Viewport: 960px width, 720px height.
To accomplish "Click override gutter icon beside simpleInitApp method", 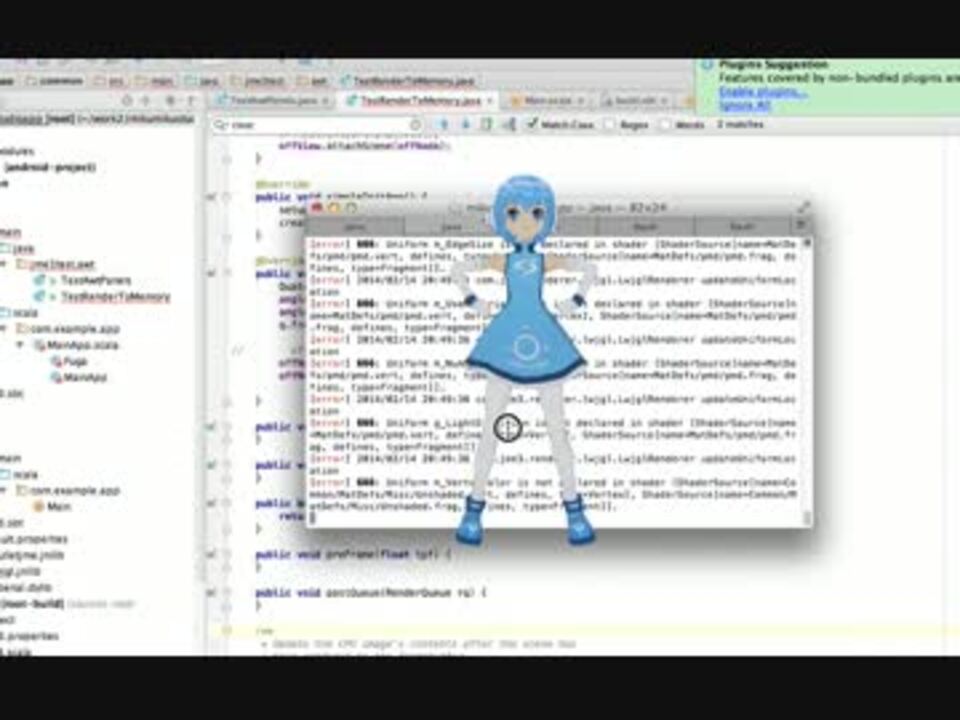I will [x=211, y=197].
